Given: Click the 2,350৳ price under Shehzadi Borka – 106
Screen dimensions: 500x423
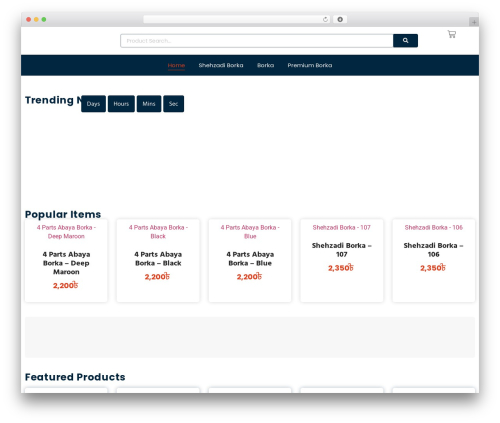Looking at the screenshot, I should tap(432, 268).
